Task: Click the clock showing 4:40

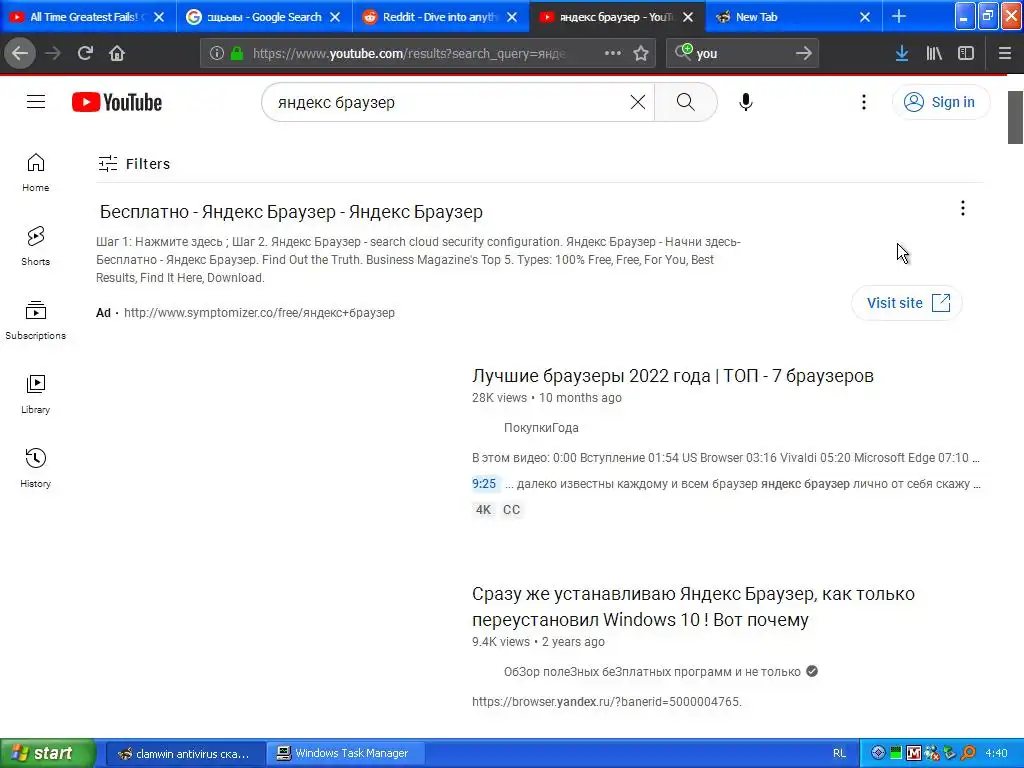Action: 996,754
